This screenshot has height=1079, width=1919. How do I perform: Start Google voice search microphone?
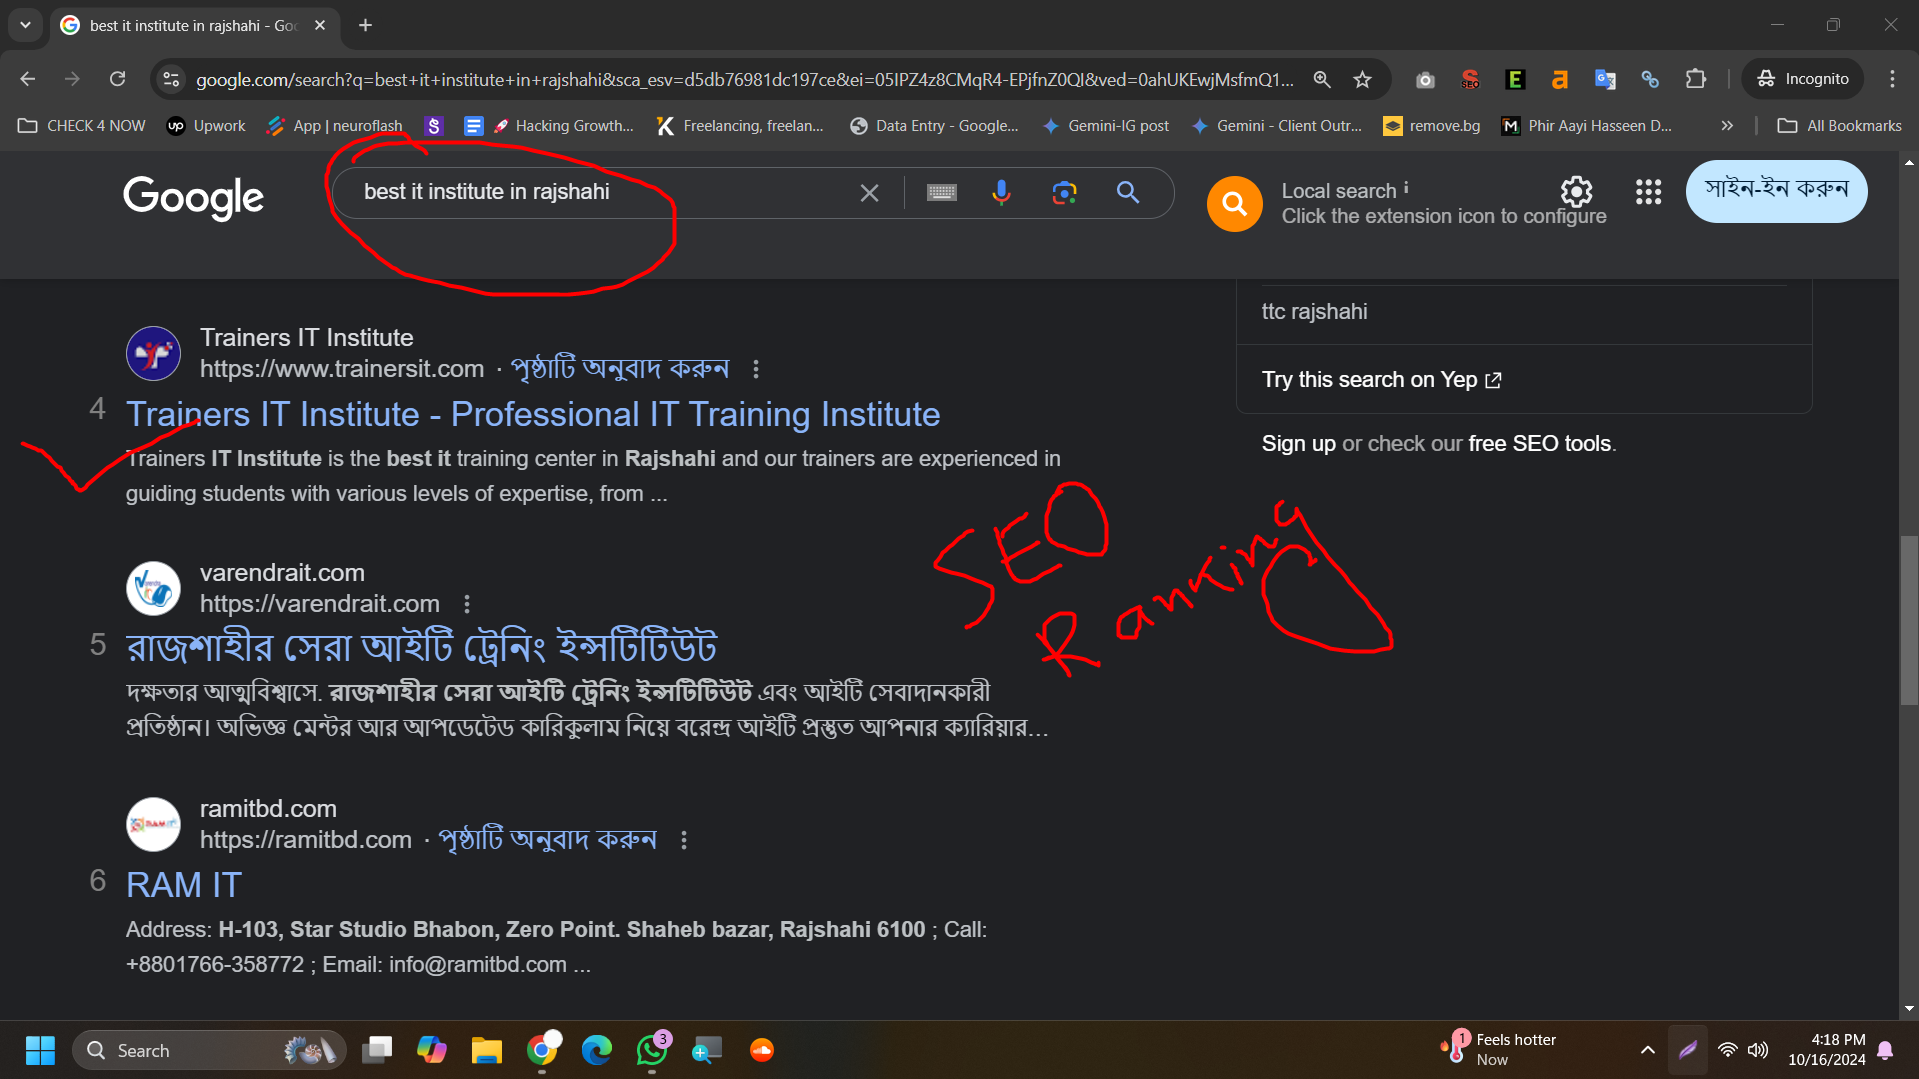[1001, 192]
